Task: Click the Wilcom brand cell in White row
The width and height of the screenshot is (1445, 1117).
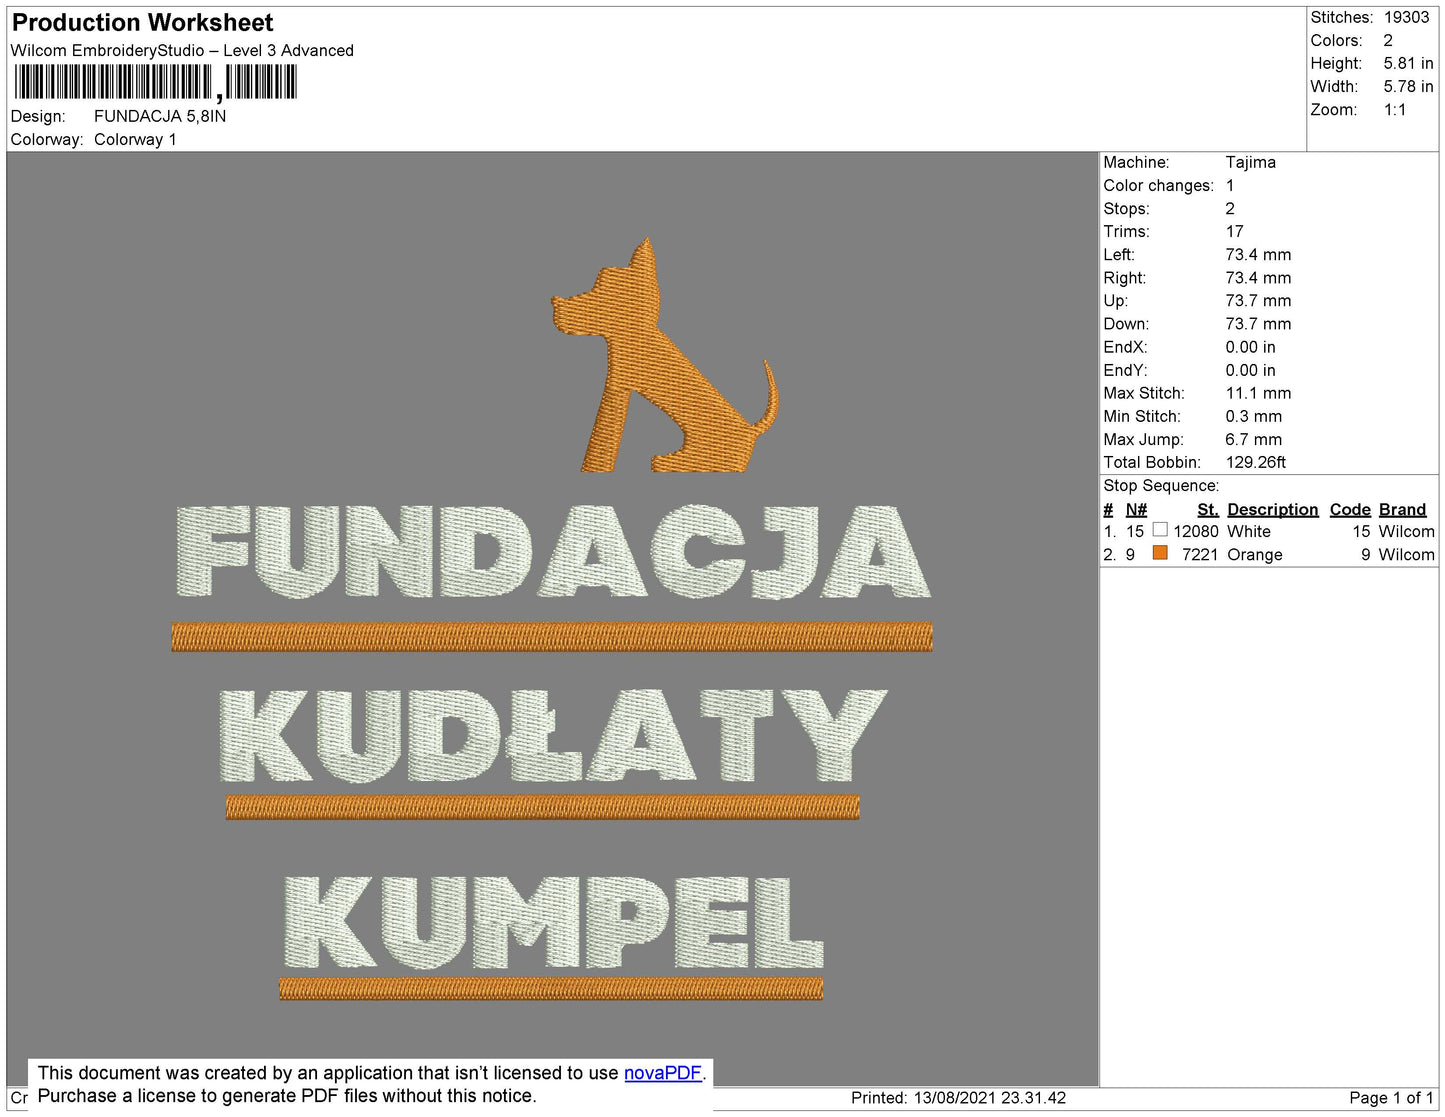Action: coord(1407,532)
